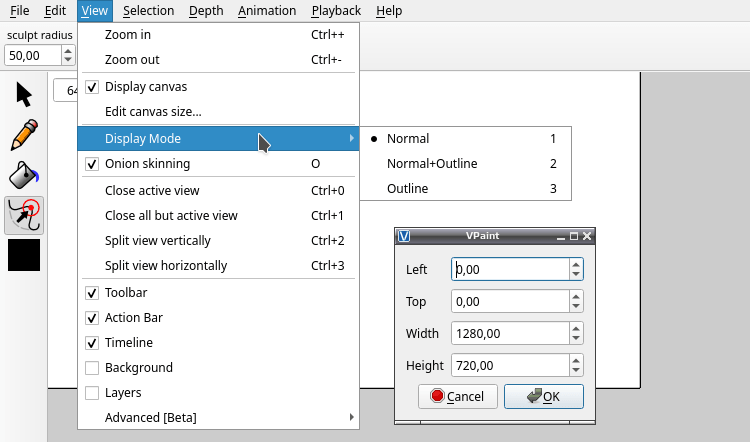This screenshot has height=442, width=750.
Task: Open the File menu
Action: point(20,11)
